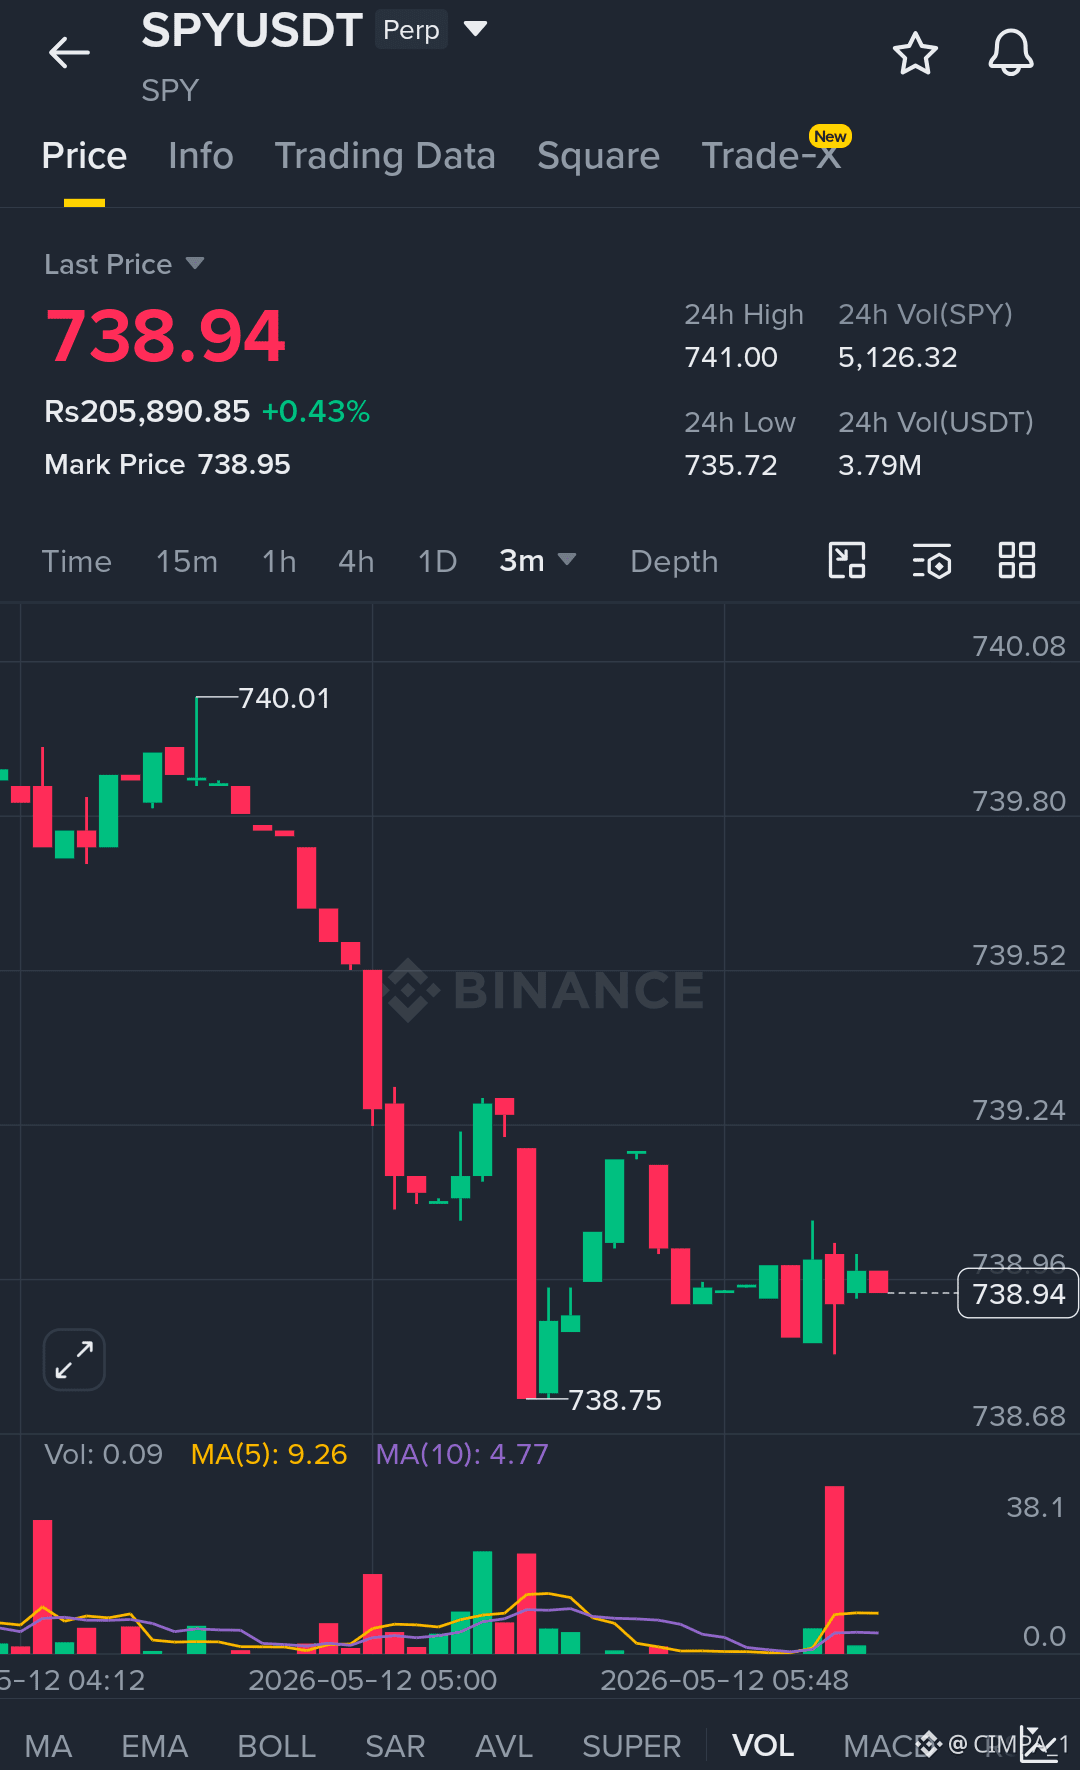This screenshot has height=1770, width=1080.
Task: Toggle the VOL indicator
Action: point(763,1746)
